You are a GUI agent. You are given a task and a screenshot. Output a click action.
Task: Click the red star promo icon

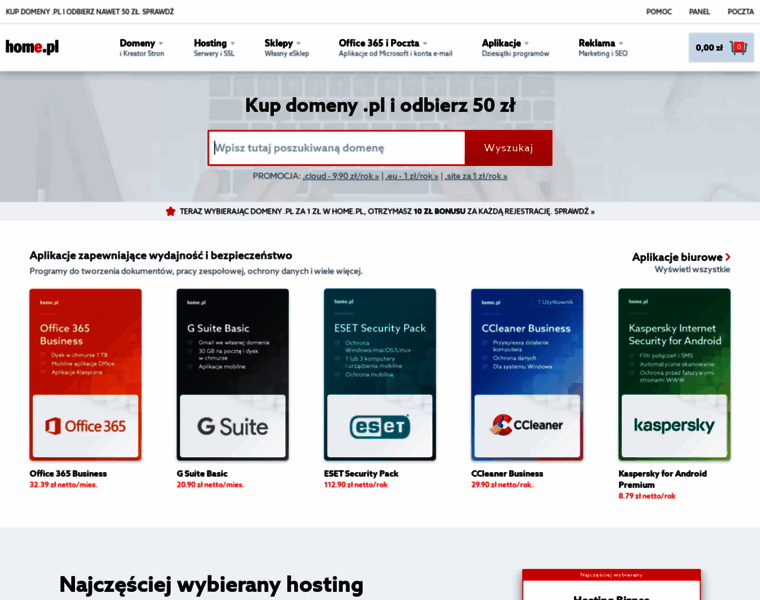(170, 211)
